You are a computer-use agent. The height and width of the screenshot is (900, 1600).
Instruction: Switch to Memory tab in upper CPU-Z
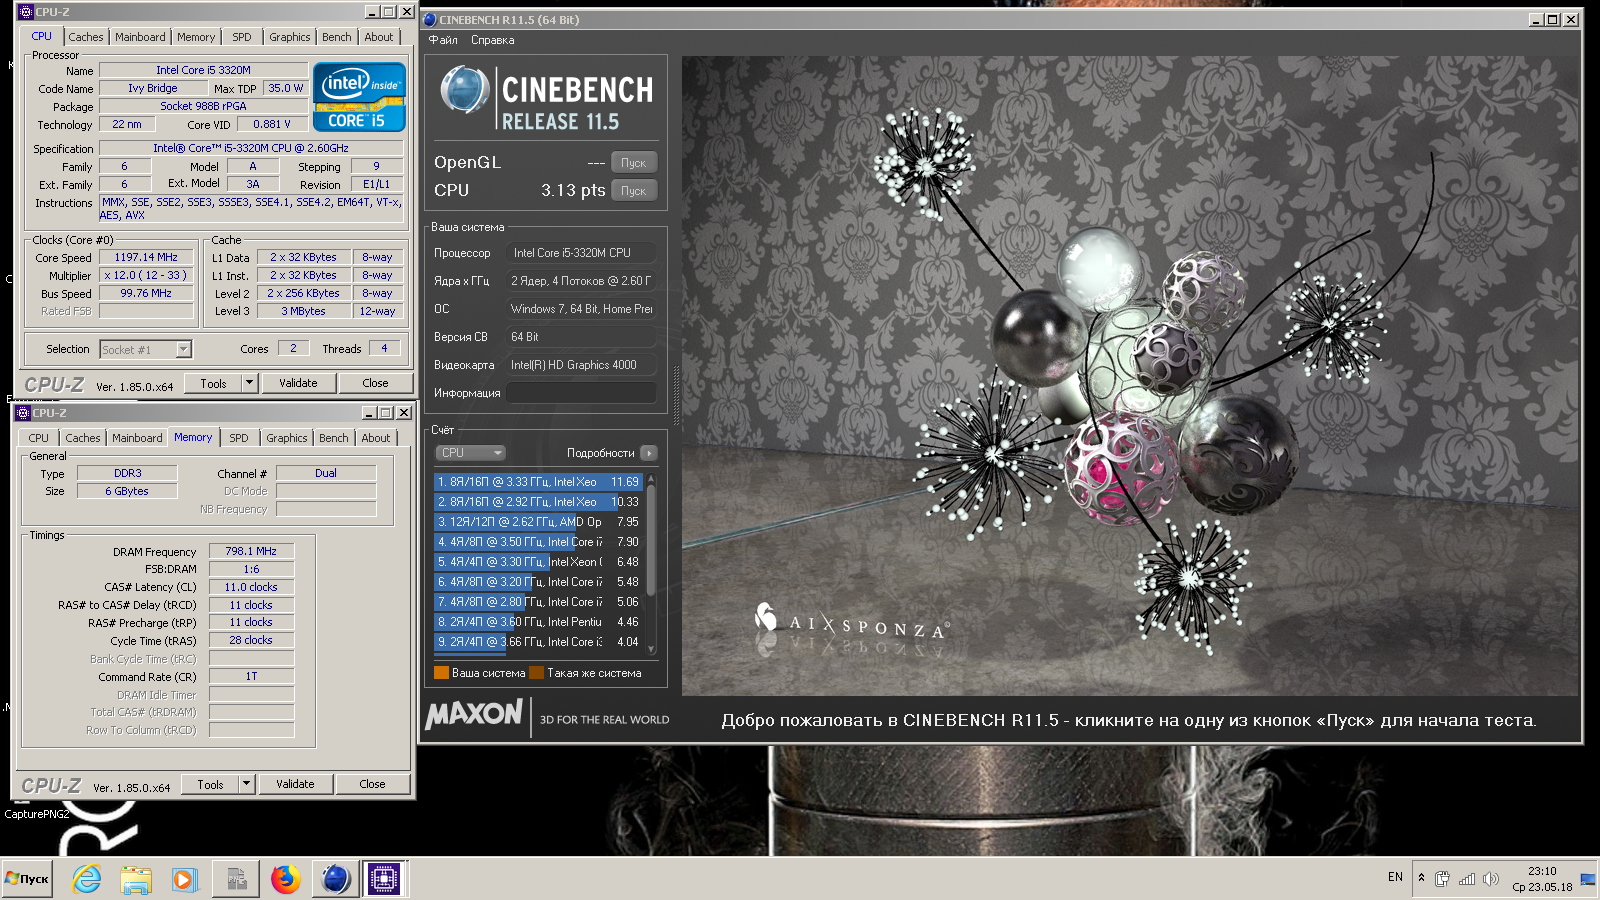[x=196, y=37]
